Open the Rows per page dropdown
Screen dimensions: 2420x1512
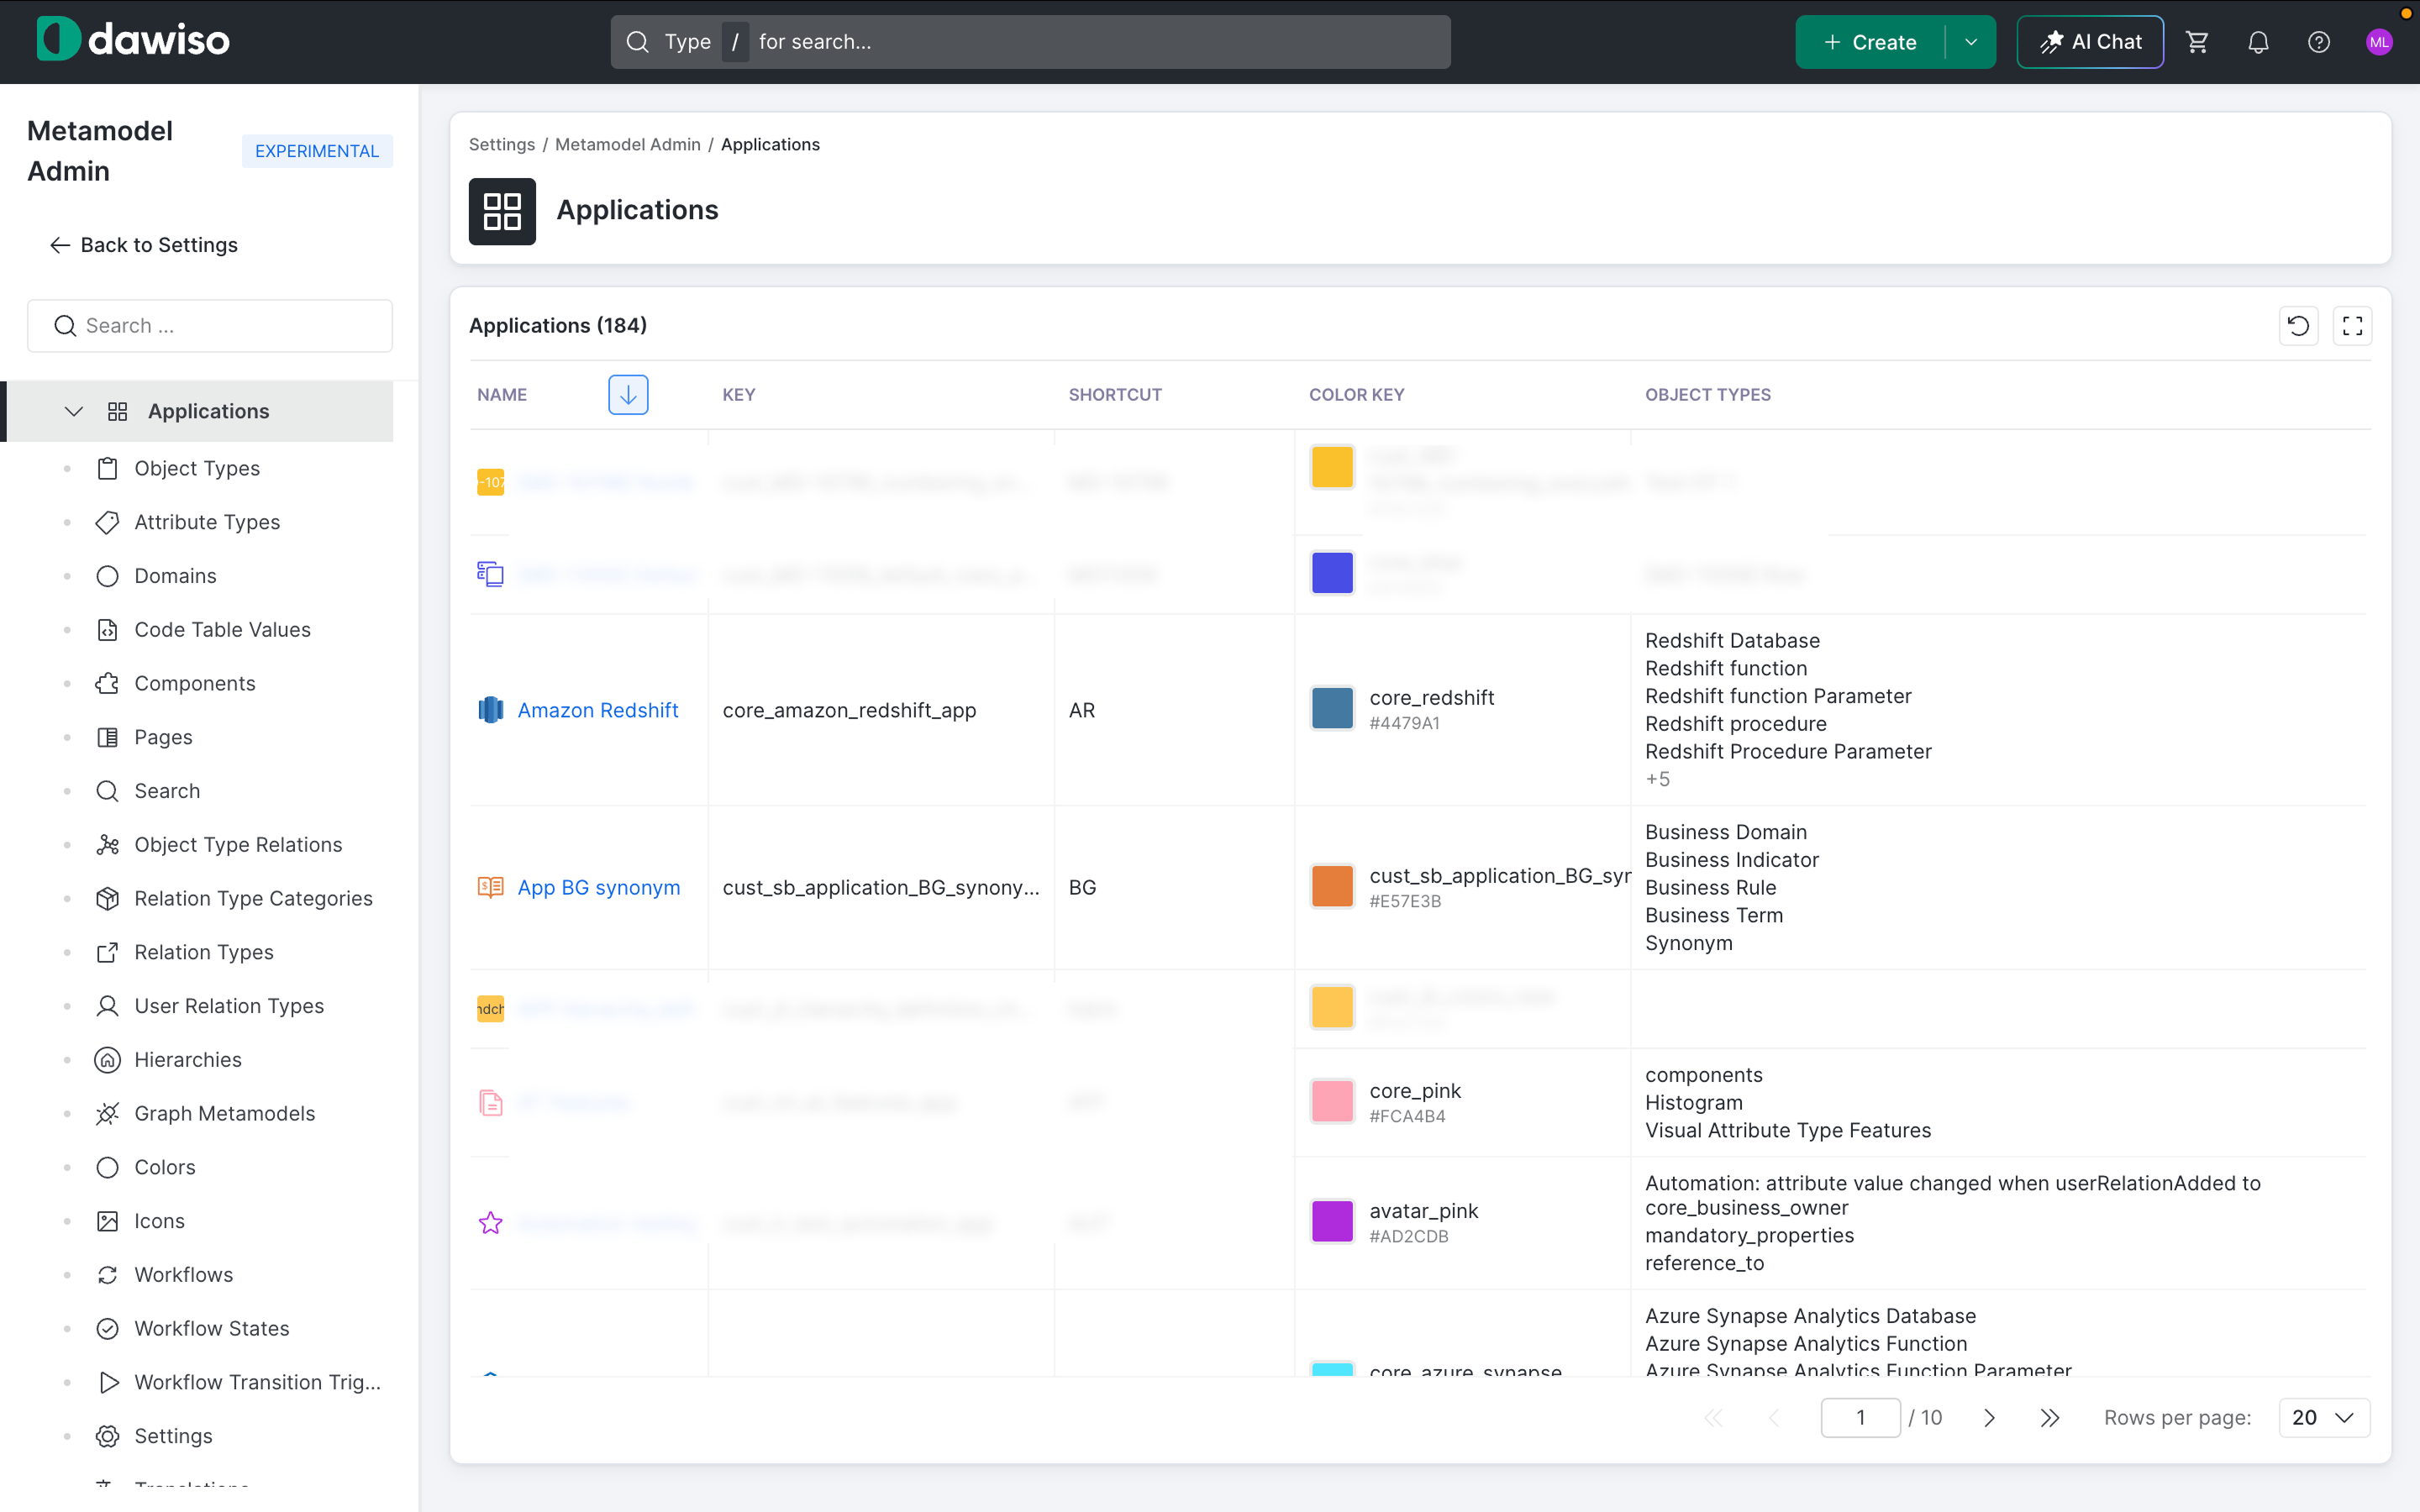pos(2323,1418)
